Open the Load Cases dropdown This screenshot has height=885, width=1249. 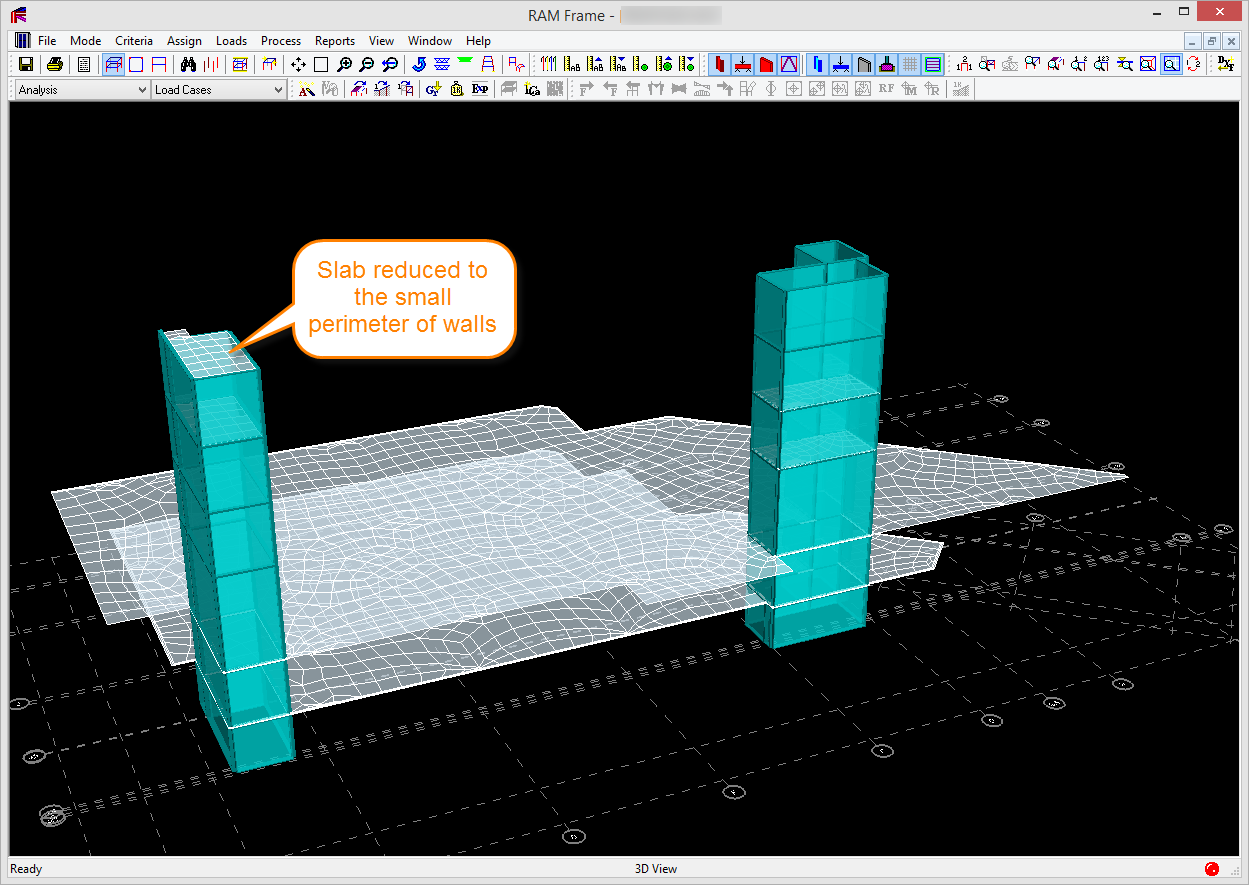point(219,90)
